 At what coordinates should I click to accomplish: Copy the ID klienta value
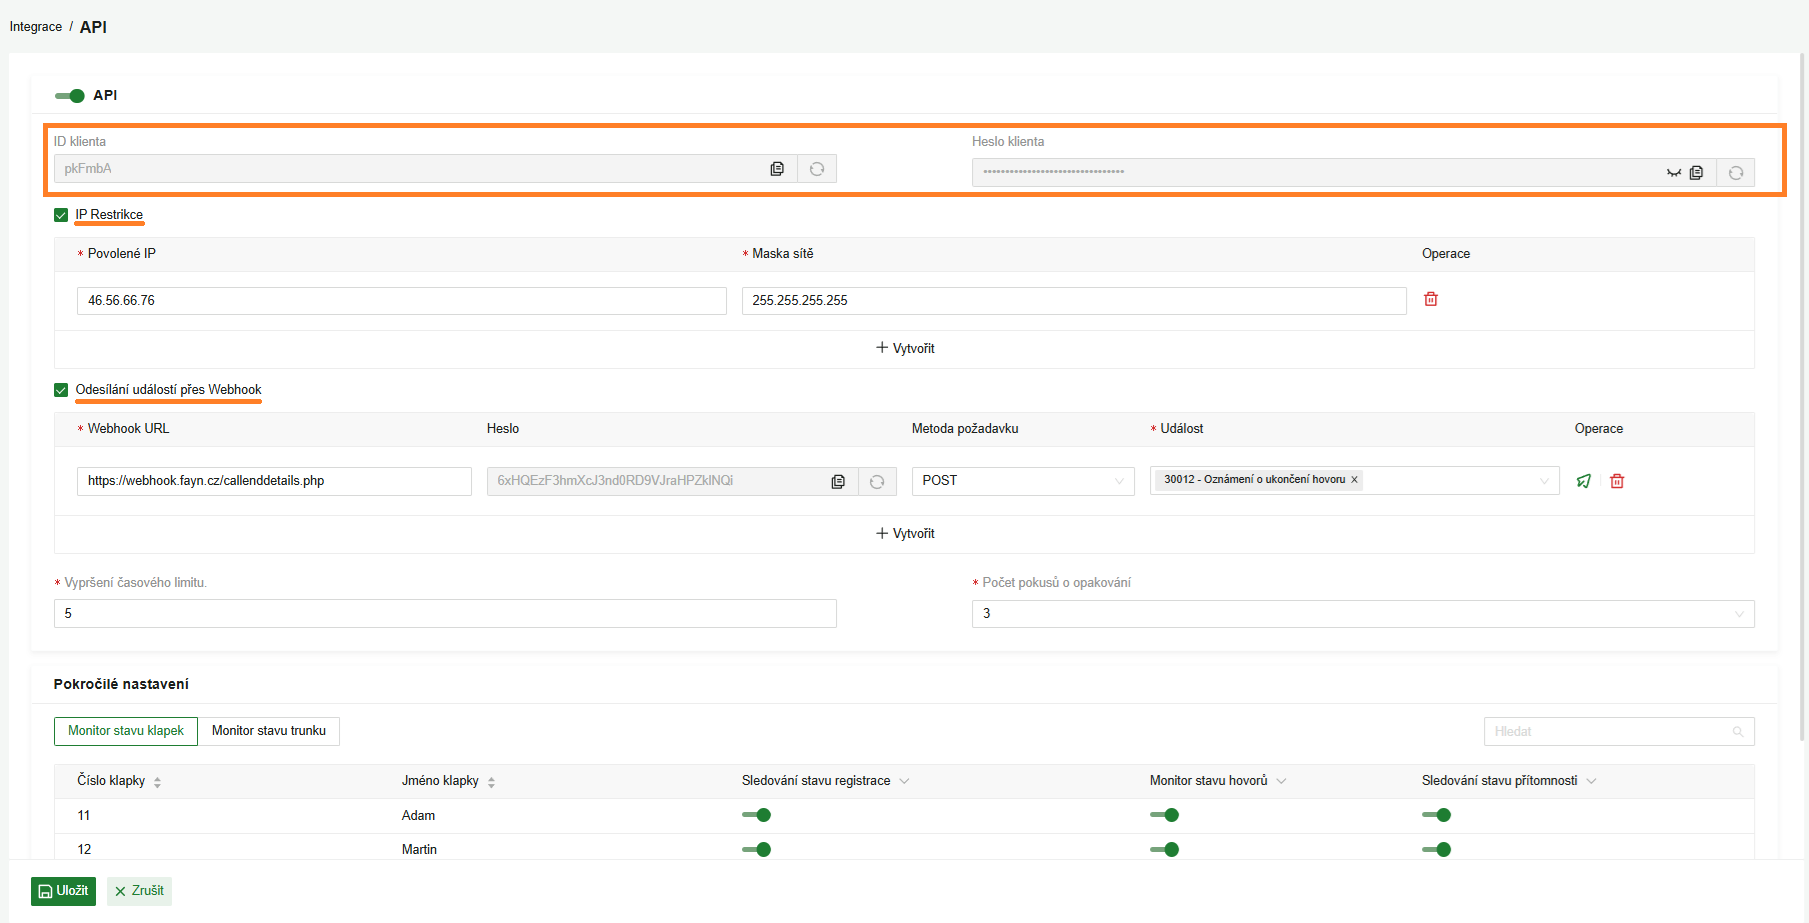(777, 169)
